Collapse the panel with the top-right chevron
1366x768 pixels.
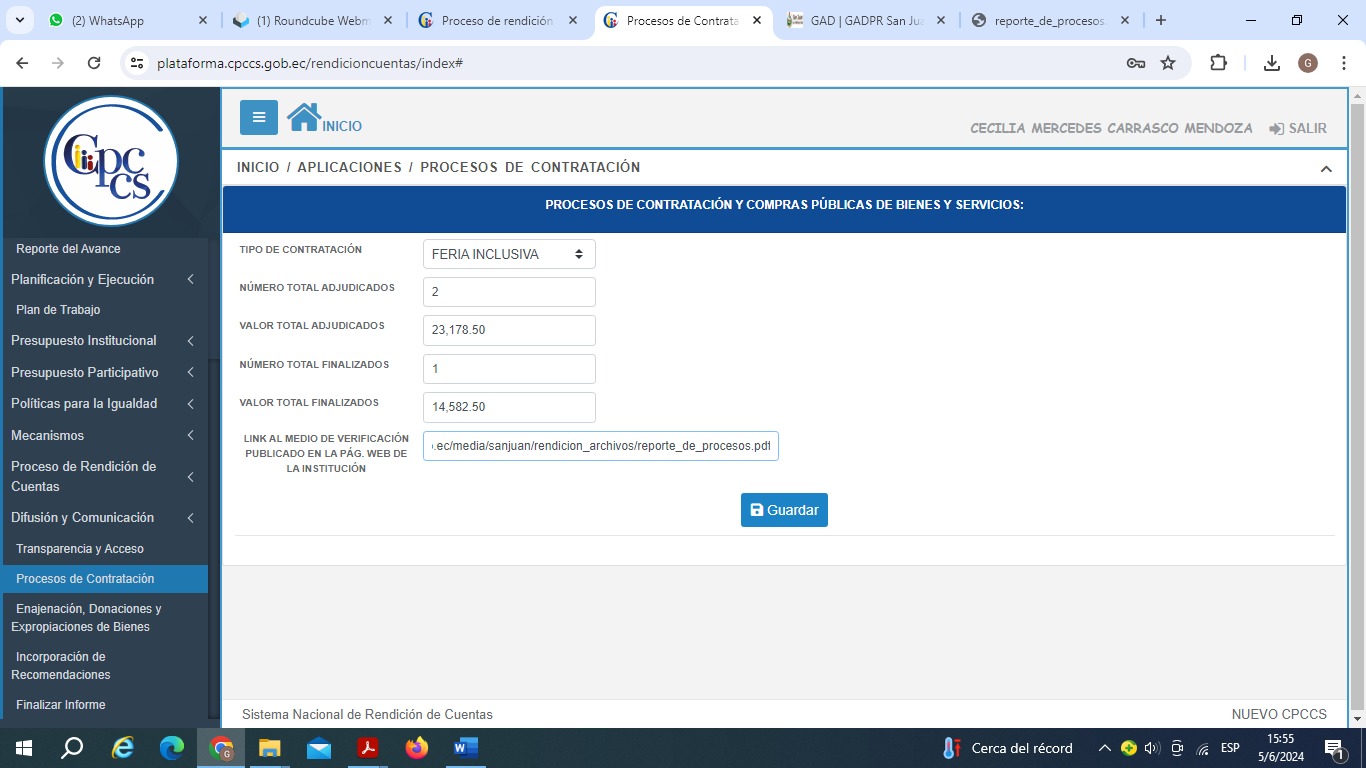[x=1326, y=169]
